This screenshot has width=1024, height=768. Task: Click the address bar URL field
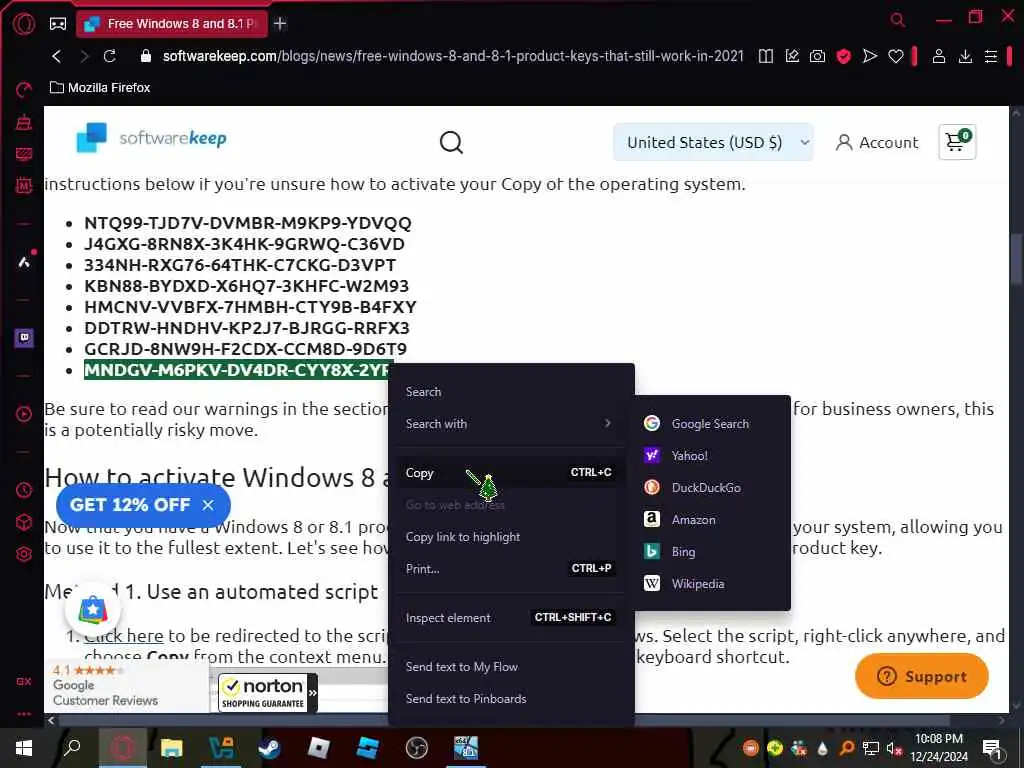453,56
